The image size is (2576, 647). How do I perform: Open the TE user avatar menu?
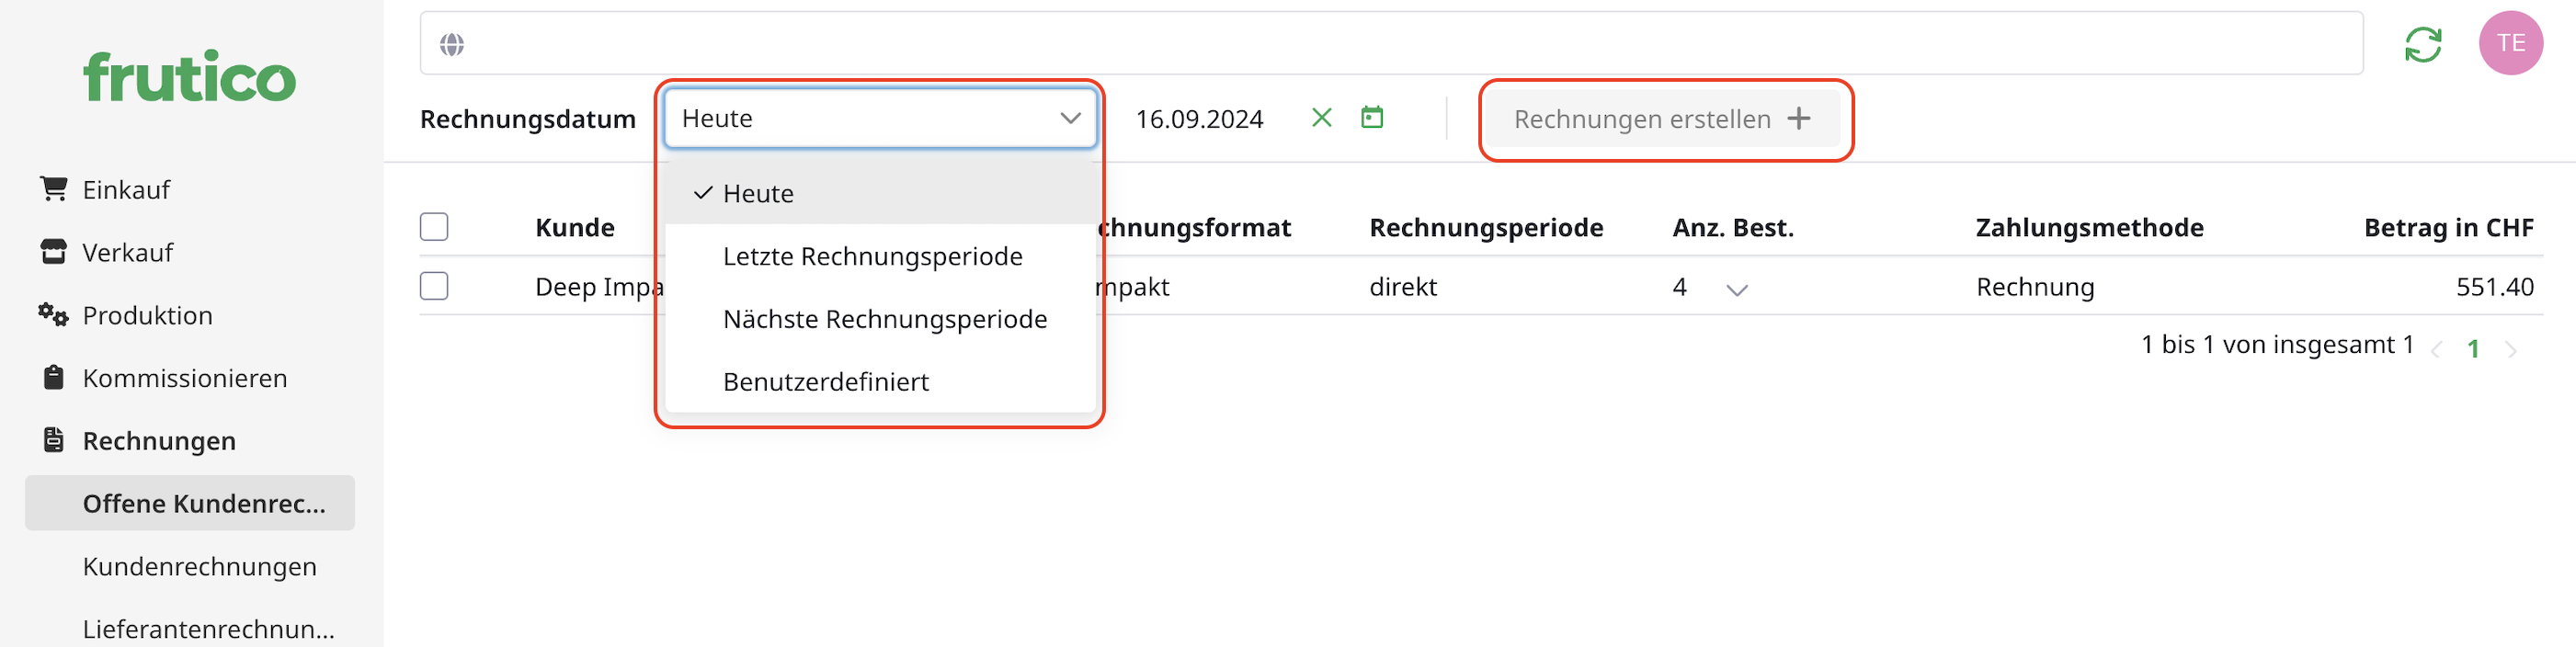point(2510,43)
